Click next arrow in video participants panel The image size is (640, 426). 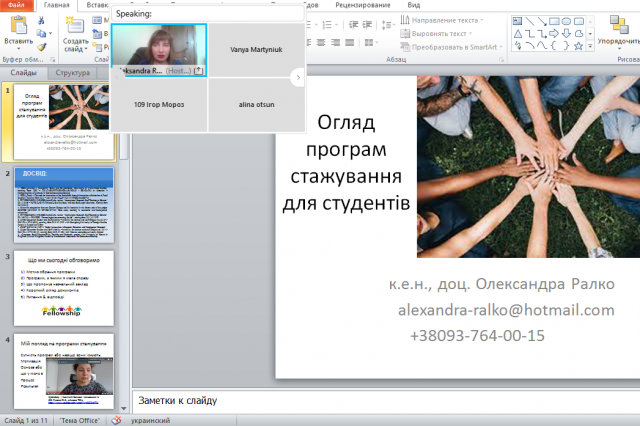click(297, 77)
